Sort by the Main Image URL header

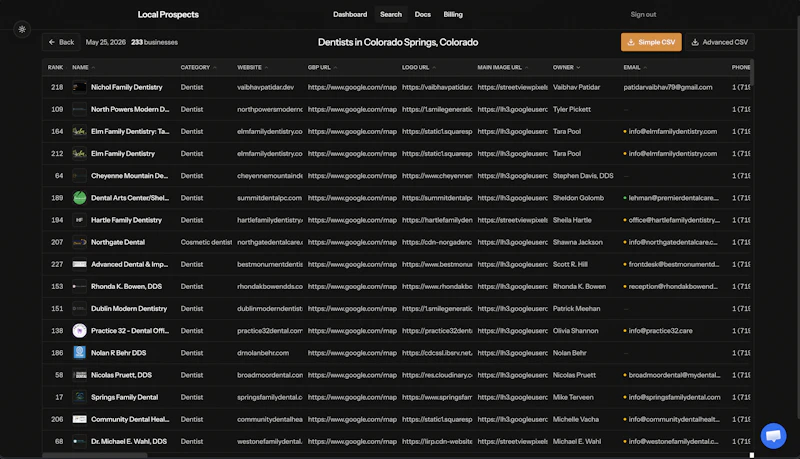point(503,67)
